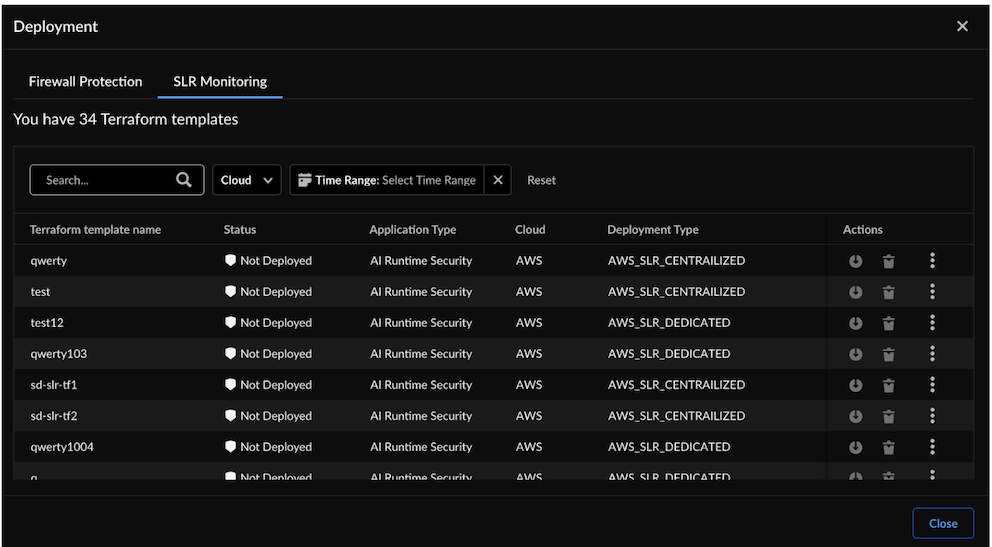Clear the Time Range filter with X
992x547 pixels.
[498, 180]
